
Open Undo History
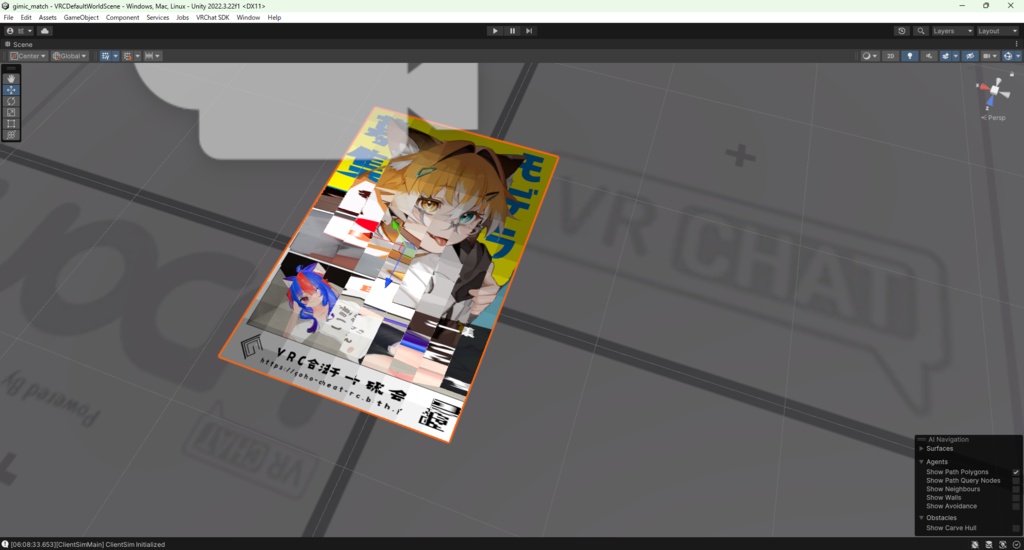[x=902, y=31]
